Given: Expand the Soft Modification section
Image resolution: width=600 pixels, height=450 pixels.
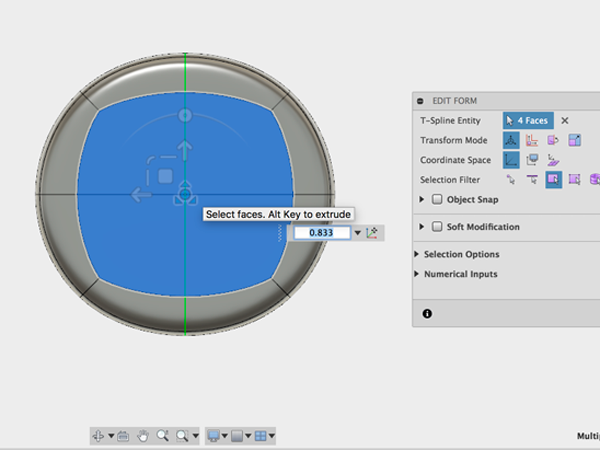Looking at the screenshot, I should 421,227.
